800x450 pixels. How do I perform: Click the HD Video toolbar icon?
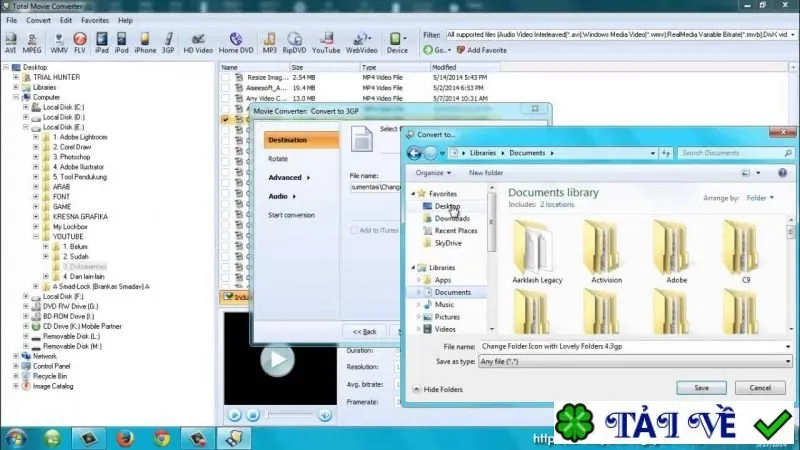198,43
